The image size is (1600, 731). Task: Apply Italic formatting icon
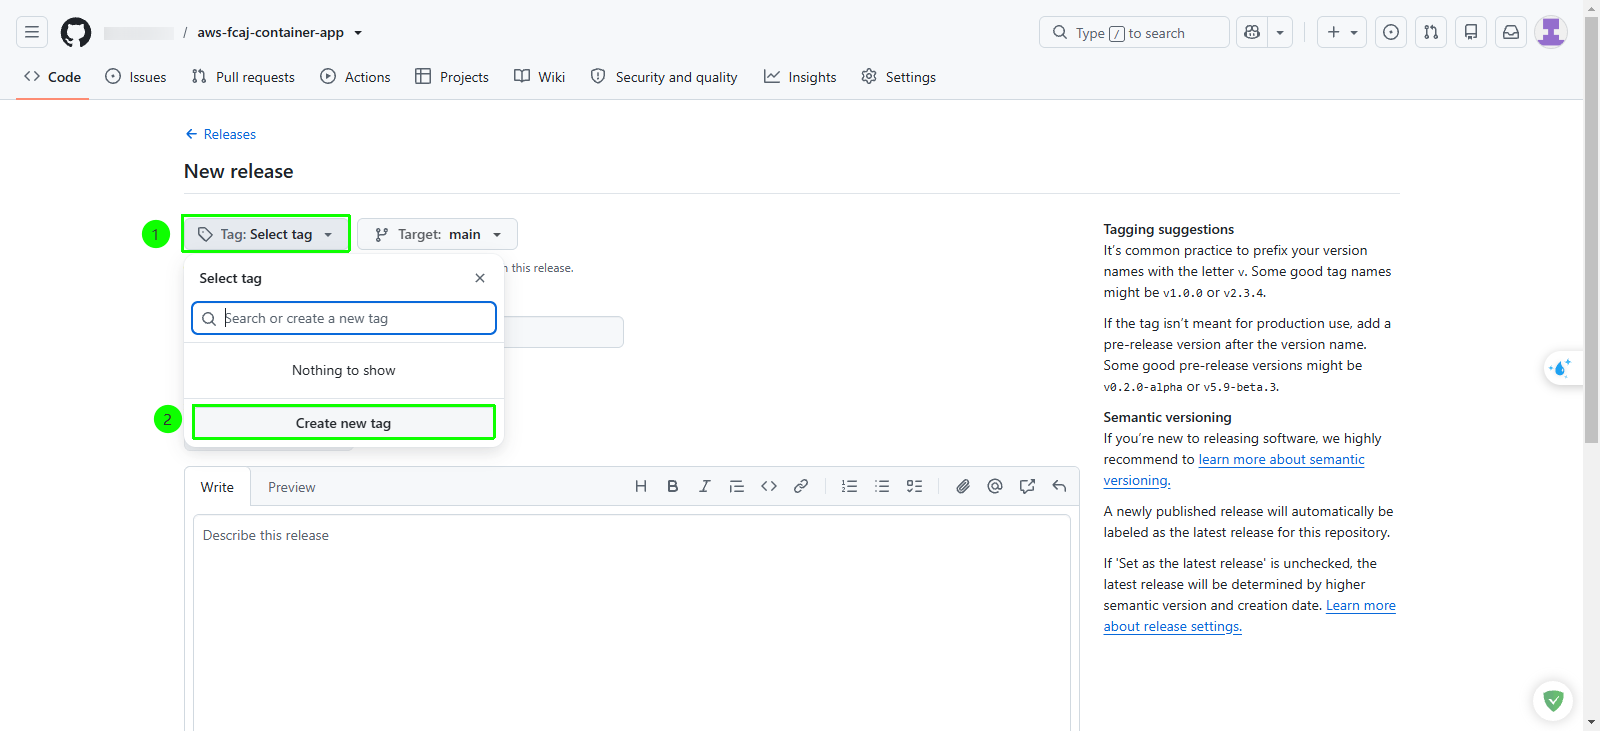[x=705, y=486]
